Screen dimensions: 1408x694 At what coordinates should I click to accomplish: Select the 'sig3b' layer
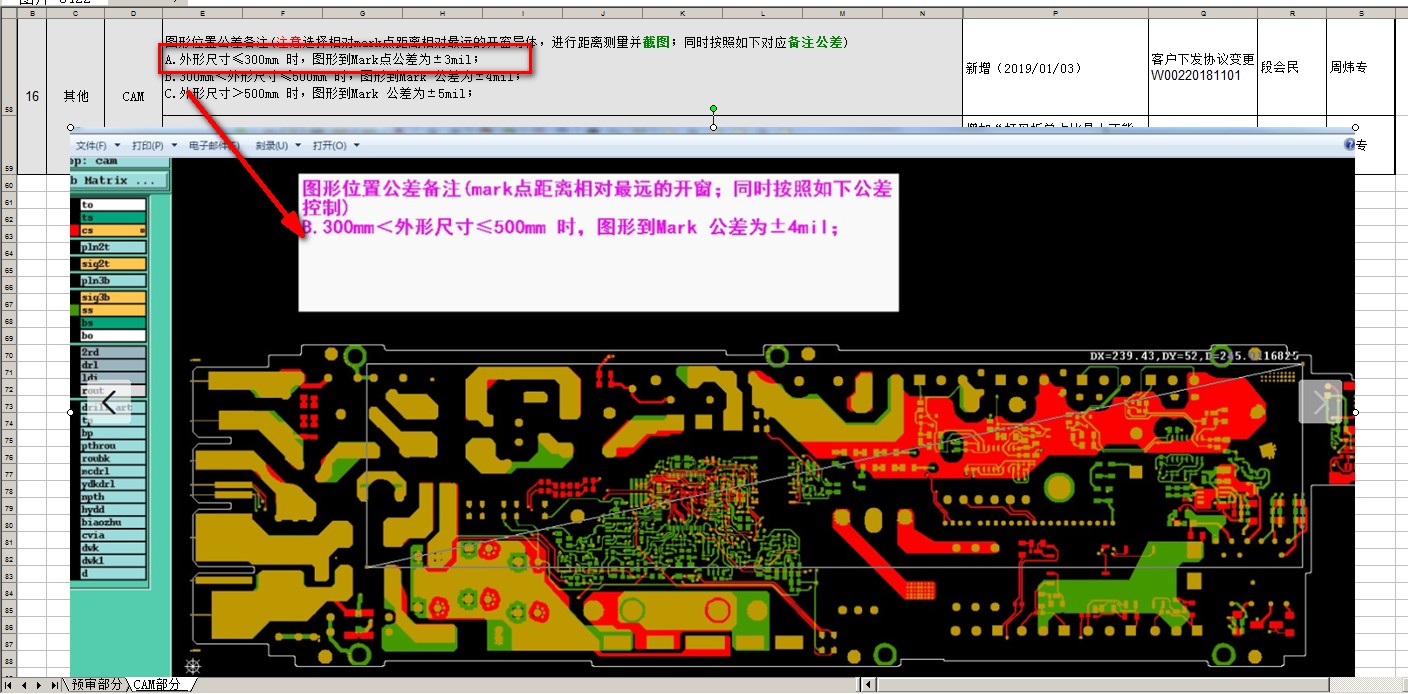[x=113, y=298]
